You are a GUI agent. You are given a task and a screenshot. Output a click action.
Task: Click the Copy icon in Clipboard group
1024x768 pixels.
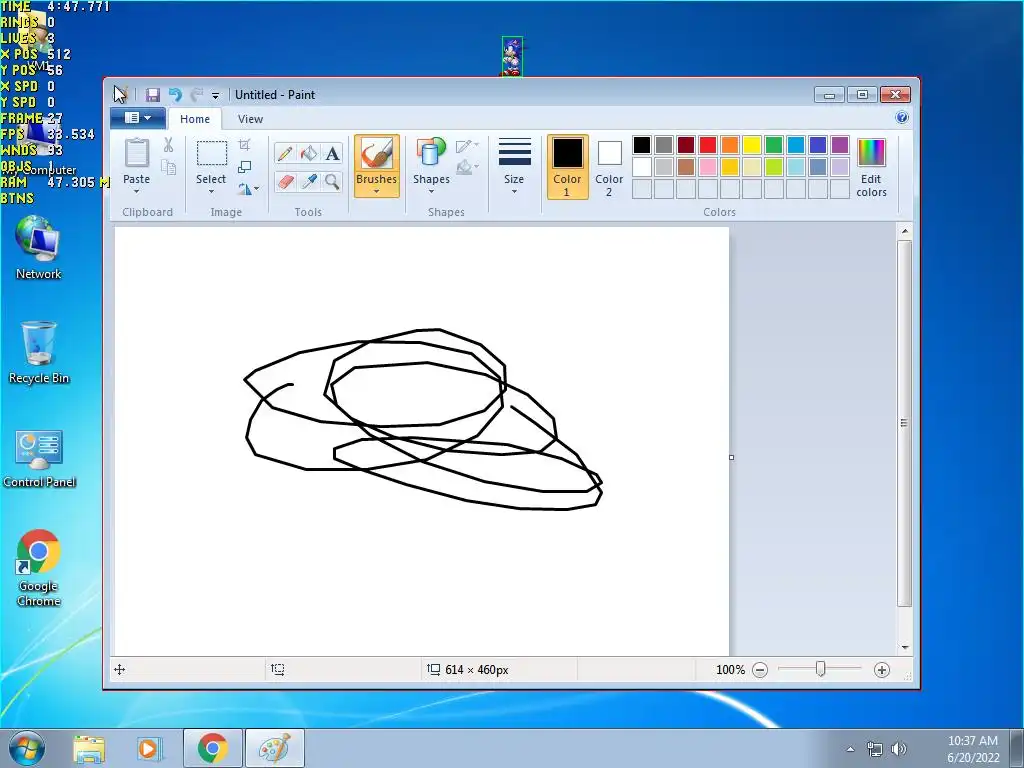tap(168, 168)
